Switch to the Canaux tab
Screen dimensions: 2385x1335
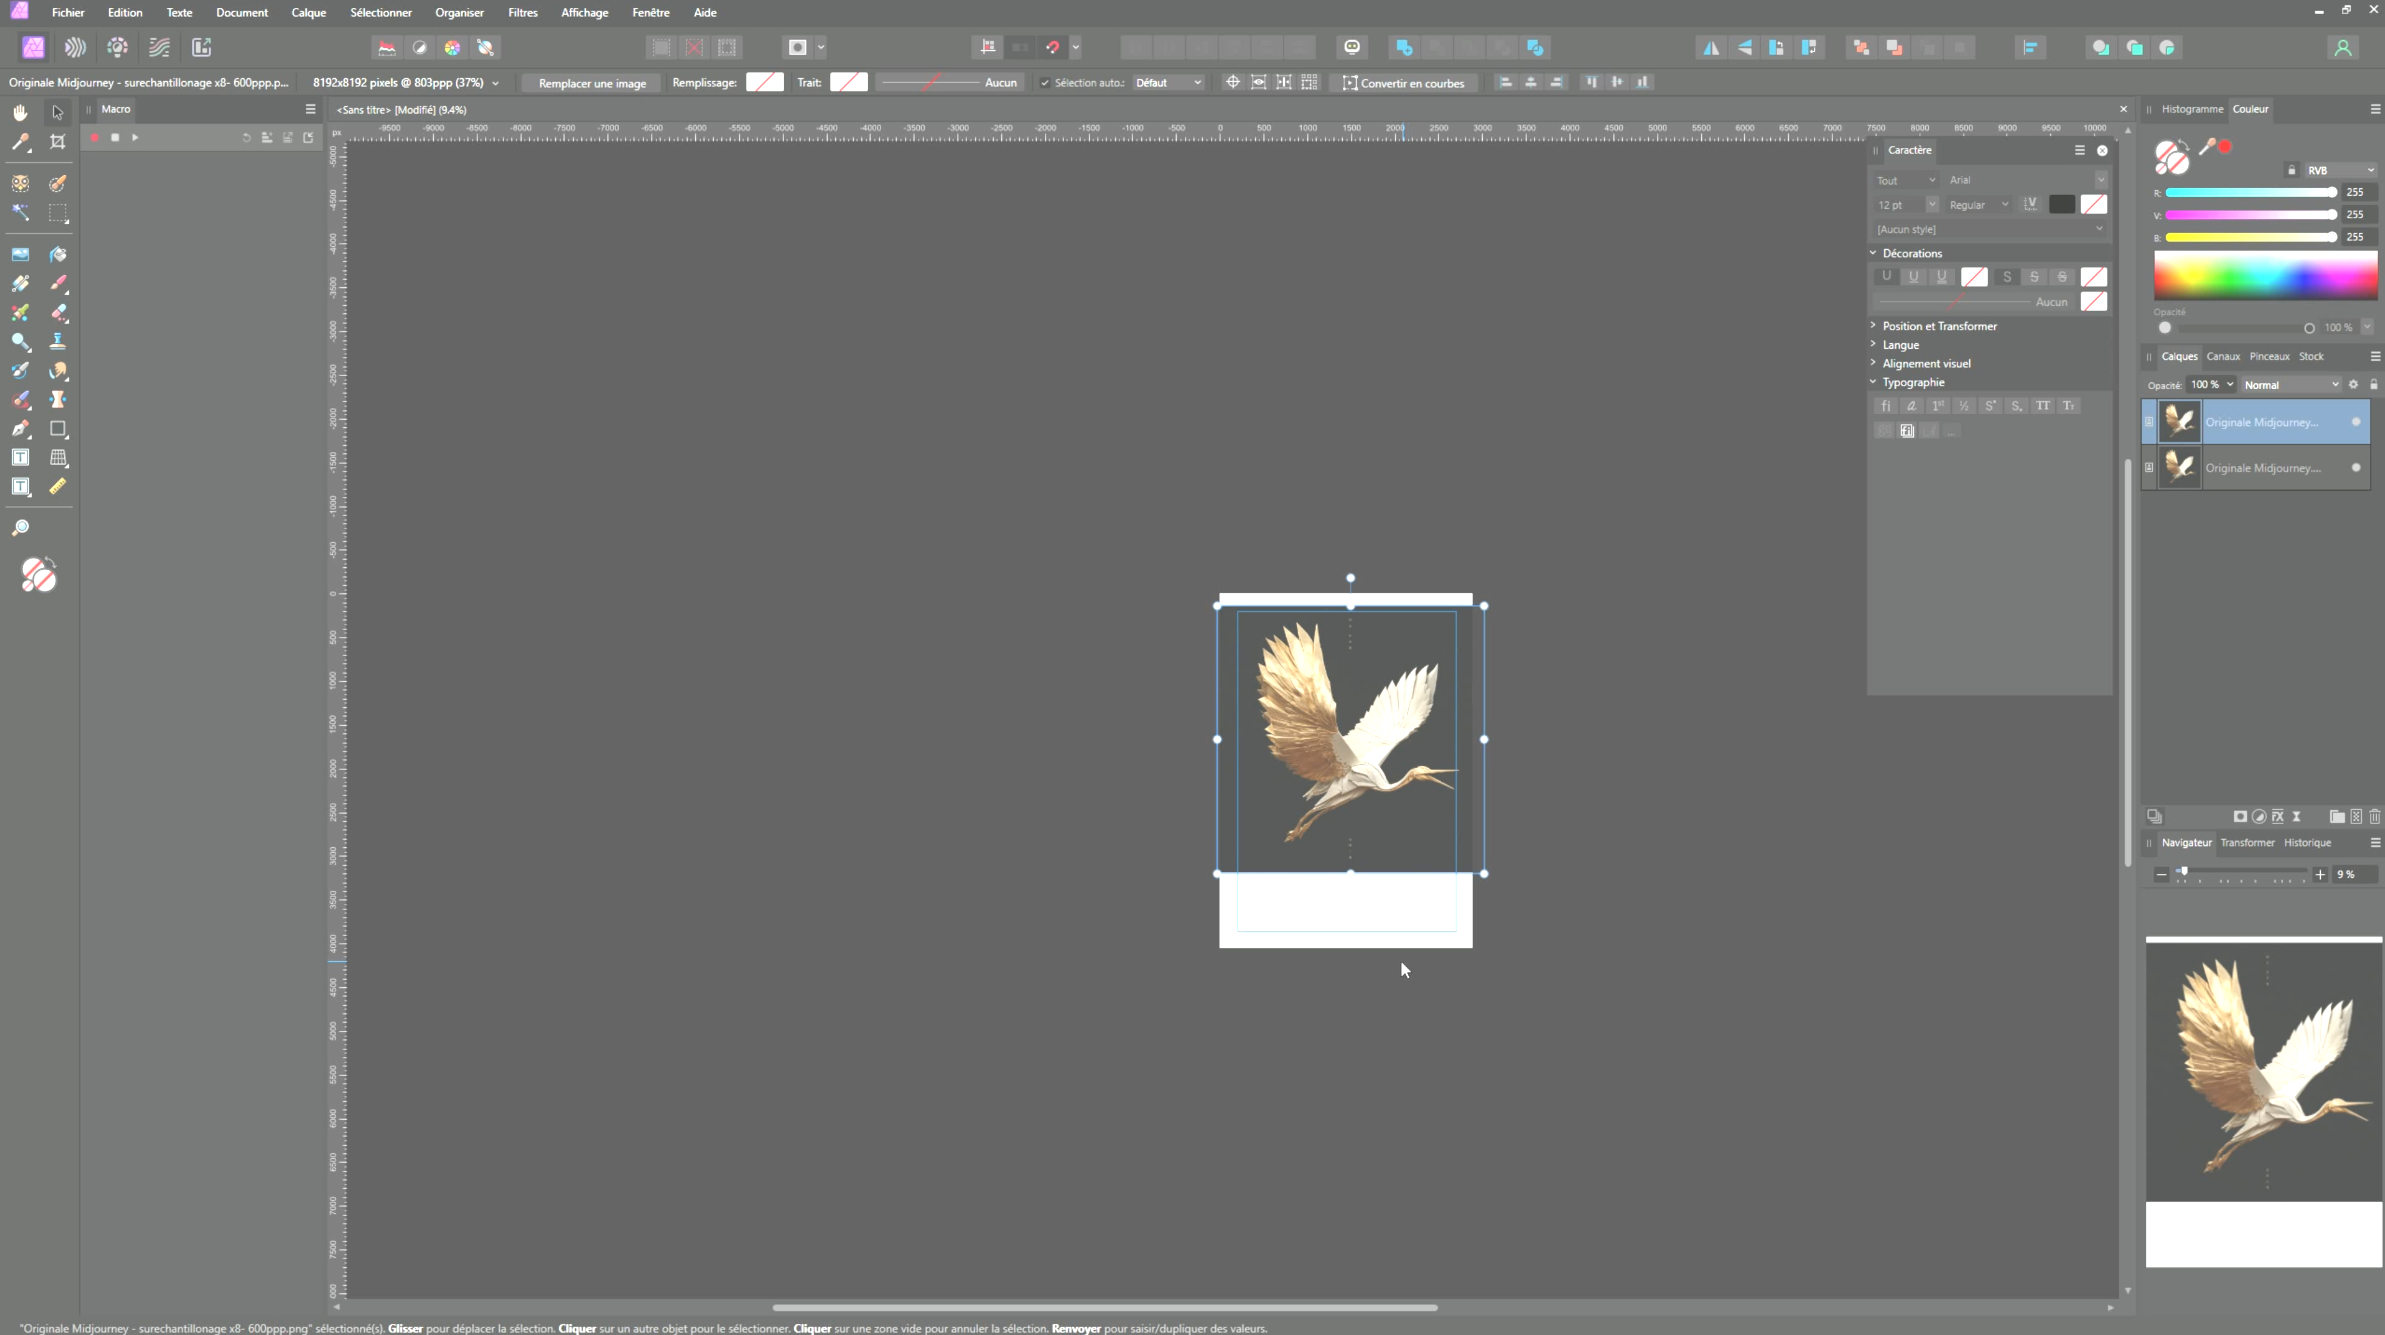click(2222, 356)
